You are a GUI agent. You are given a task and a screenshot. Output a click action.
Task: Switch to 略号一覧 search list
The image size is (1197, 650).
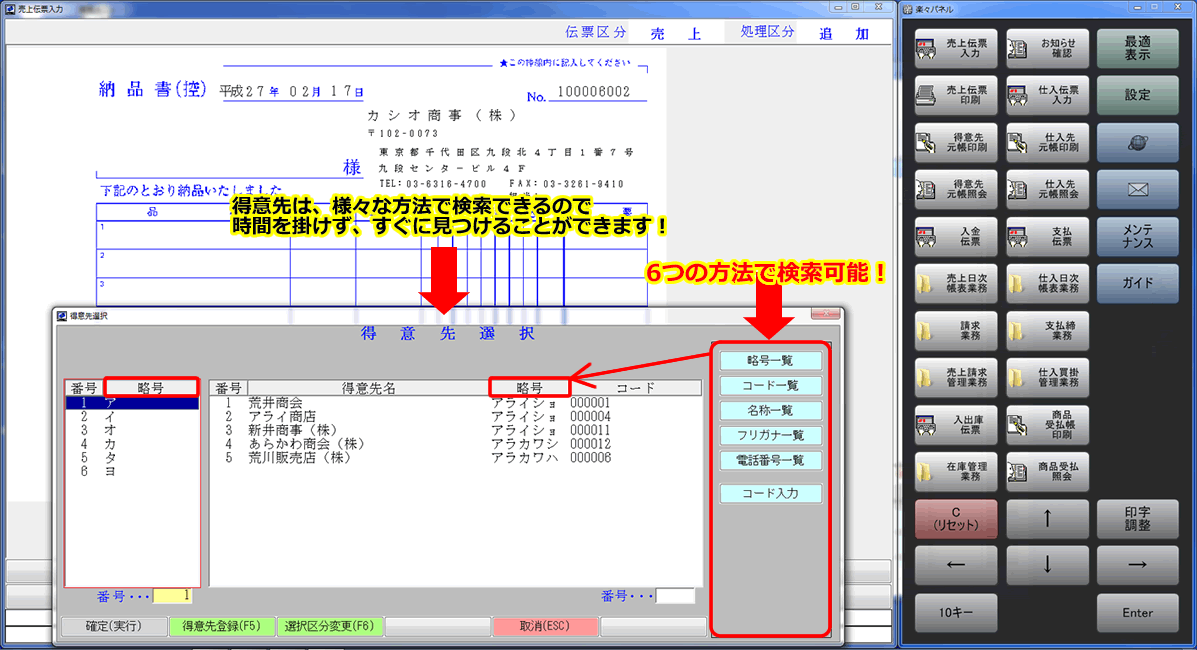point(771,361)
